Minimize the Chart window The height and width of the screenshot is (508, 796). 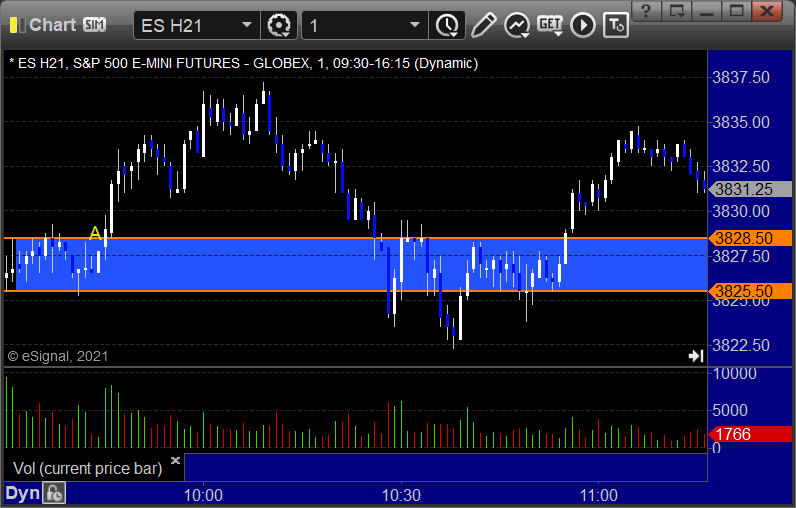707,11
